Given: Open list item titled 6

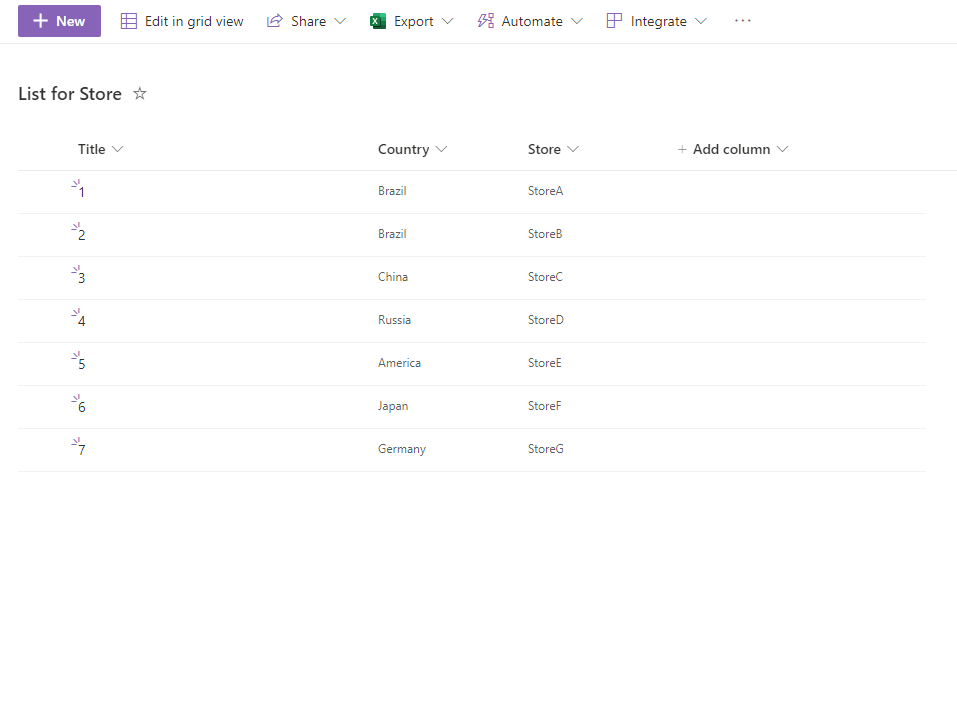Looking at the screenshot, I should point(82,407).
